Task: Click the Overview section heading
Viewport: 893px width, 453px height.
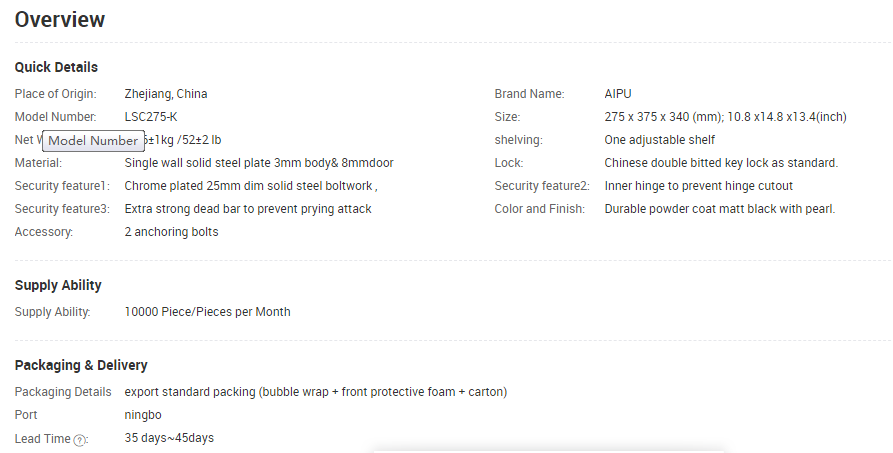Action: point(60,20)
